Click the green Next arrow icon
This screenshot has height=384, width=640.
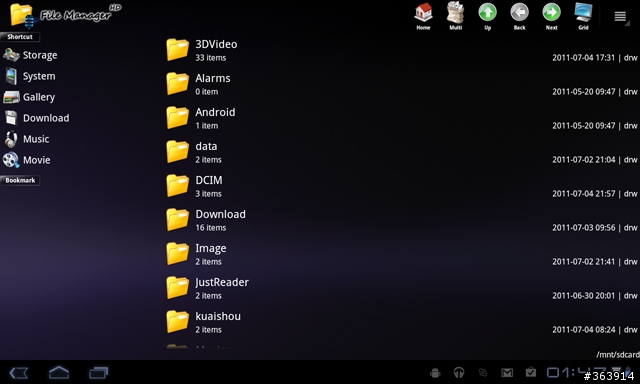551,16
